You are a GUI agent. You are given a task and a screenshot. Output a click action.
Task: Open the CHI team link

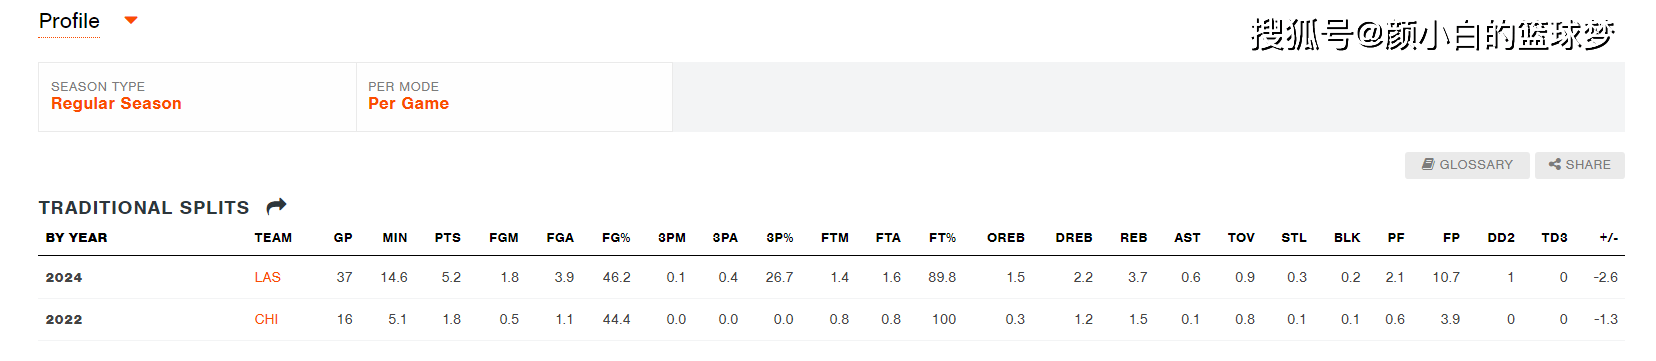(266, 319)
